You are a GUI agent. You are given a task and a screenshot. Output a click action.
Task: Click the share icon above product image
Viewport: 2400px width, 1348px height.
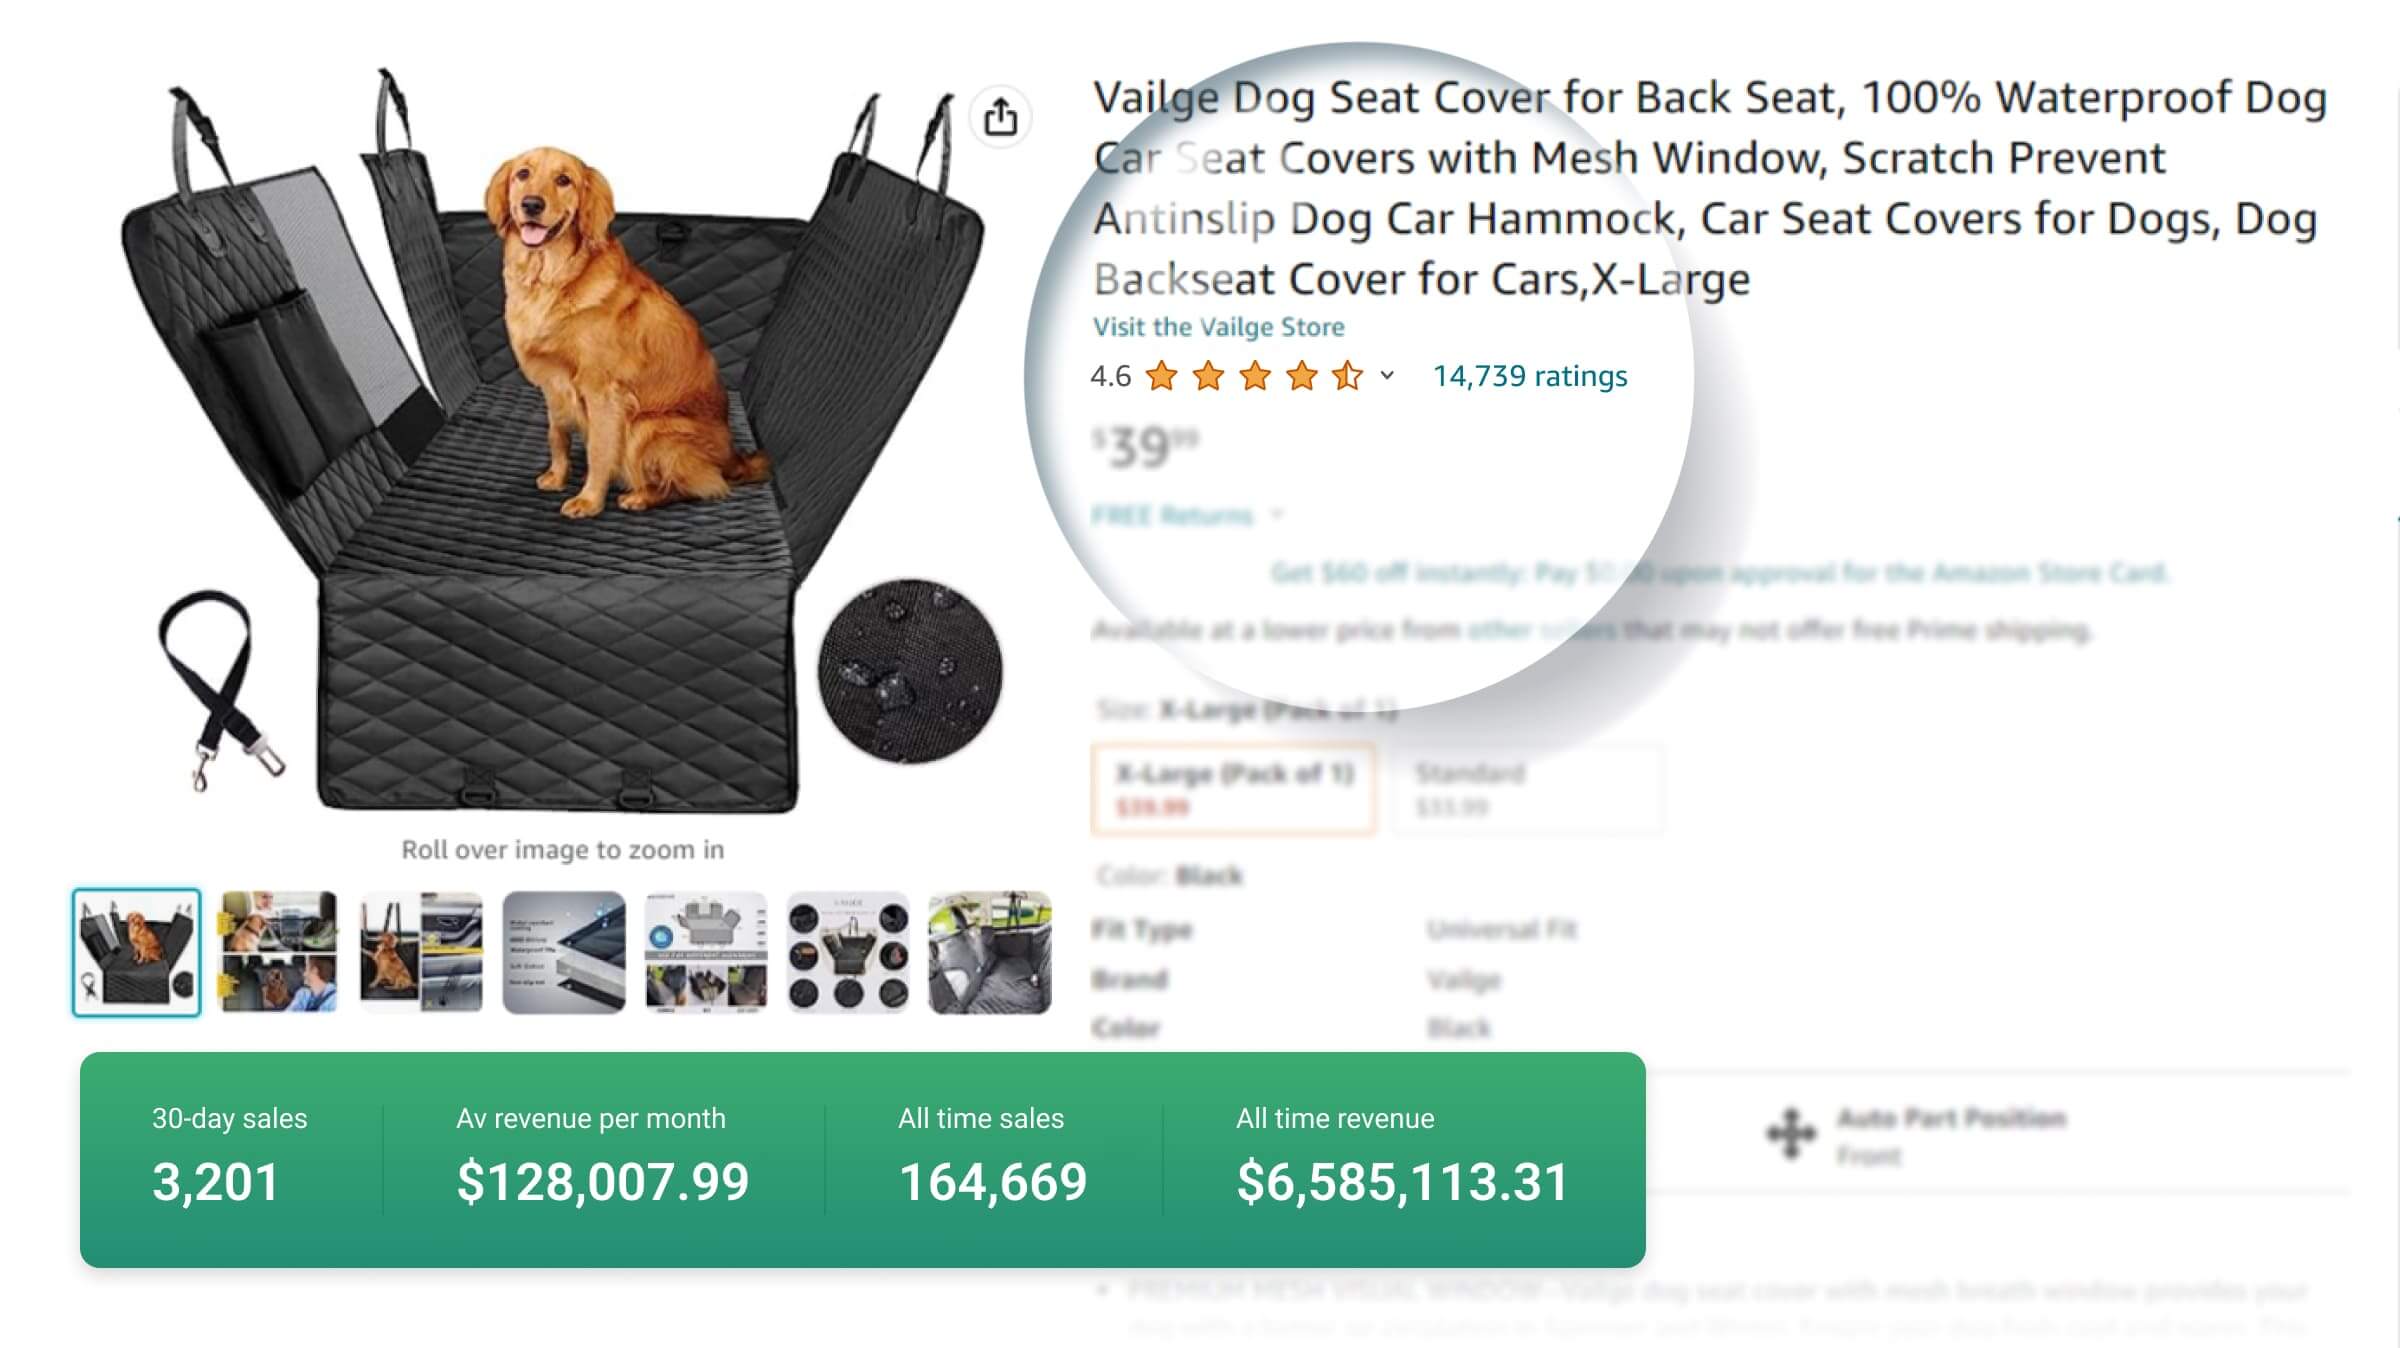(x=1000, y=118)
